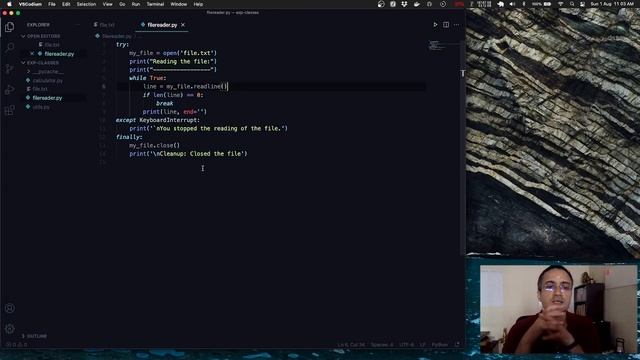Screen dimensions: 640x360
Task: Open the Extensions view
Action: 9,110
